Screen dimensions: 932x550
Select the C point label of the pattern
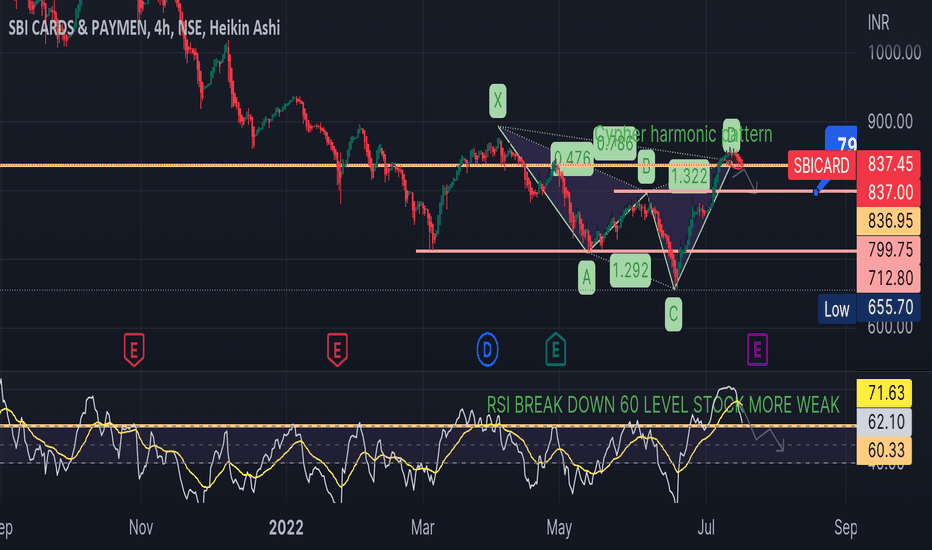[673, 313]
